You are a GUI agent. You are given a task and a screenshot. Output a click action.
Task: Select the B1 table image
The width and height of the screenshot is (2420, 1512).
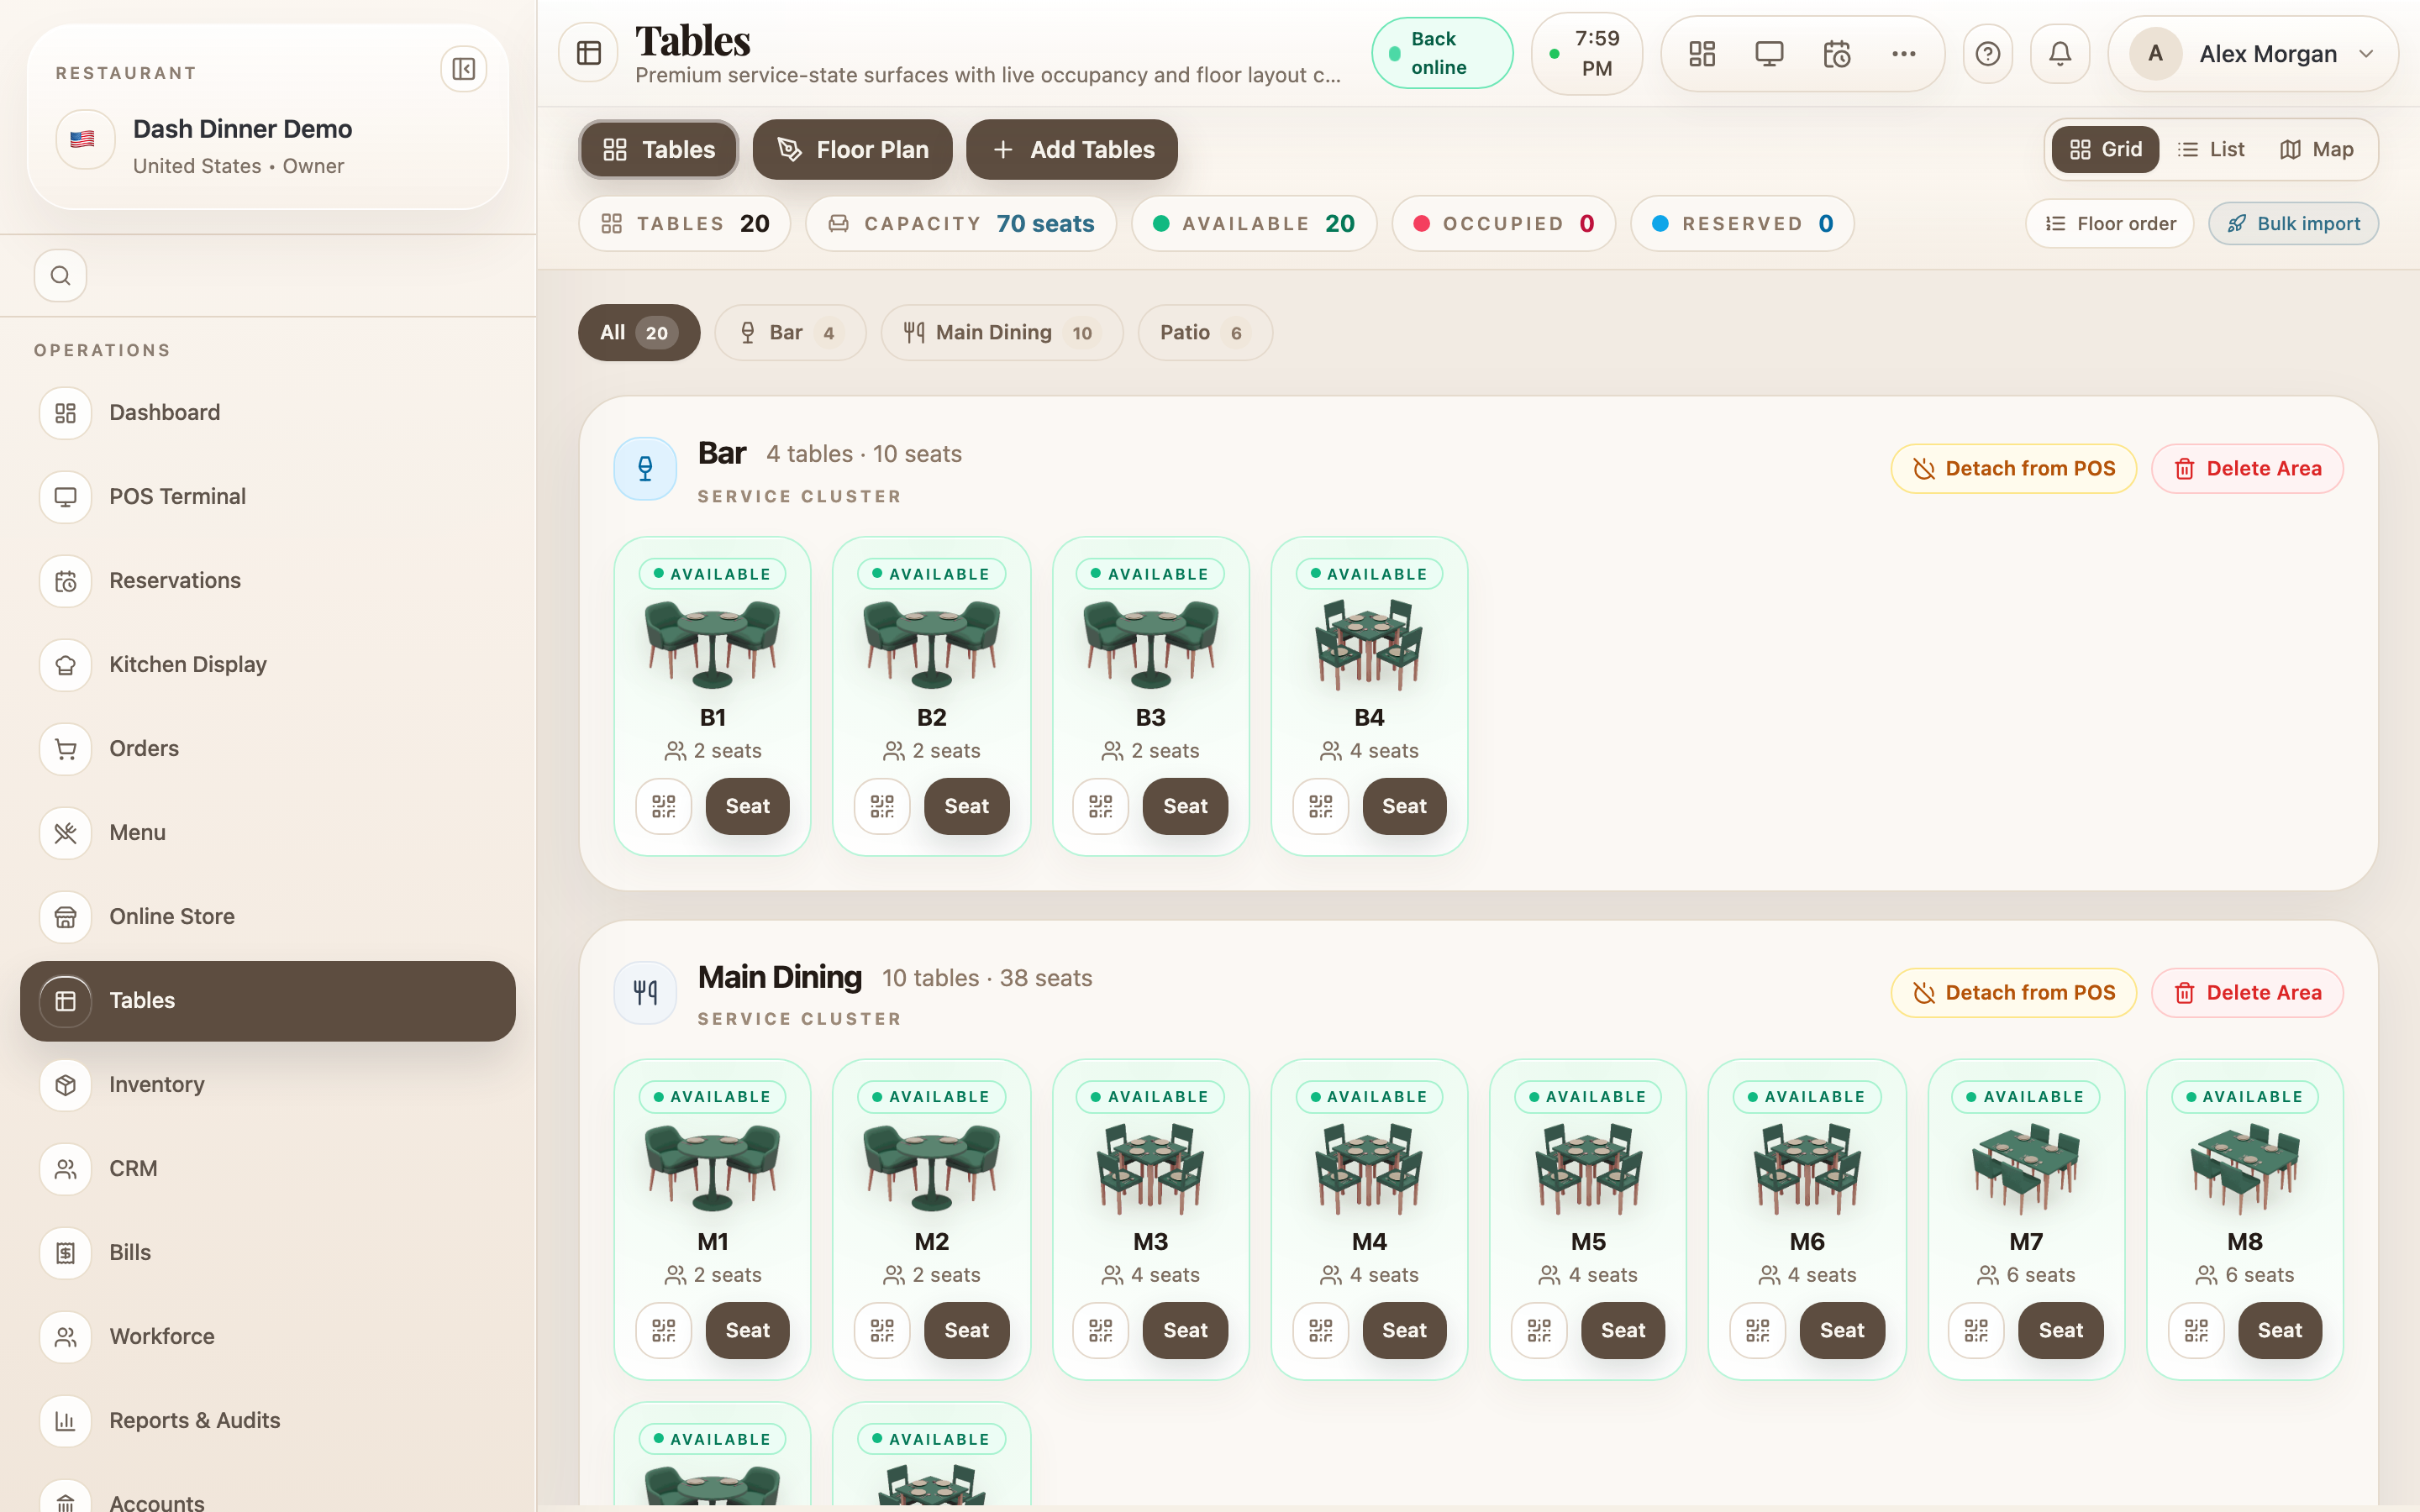pos(713,644)
